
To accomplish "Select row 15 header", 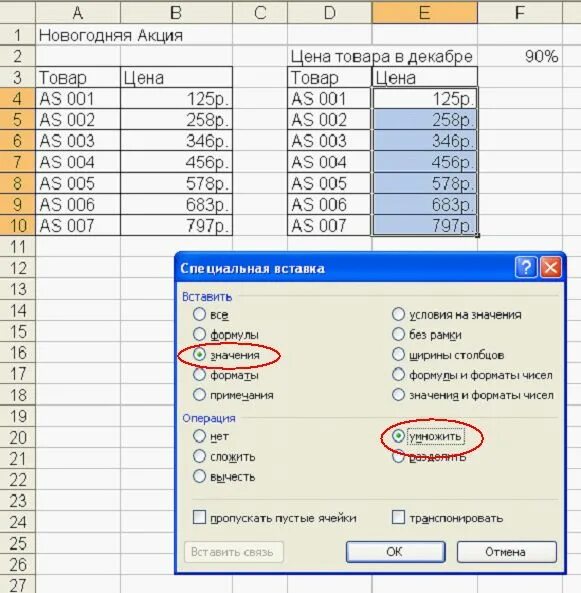I will tap(17, 331).
